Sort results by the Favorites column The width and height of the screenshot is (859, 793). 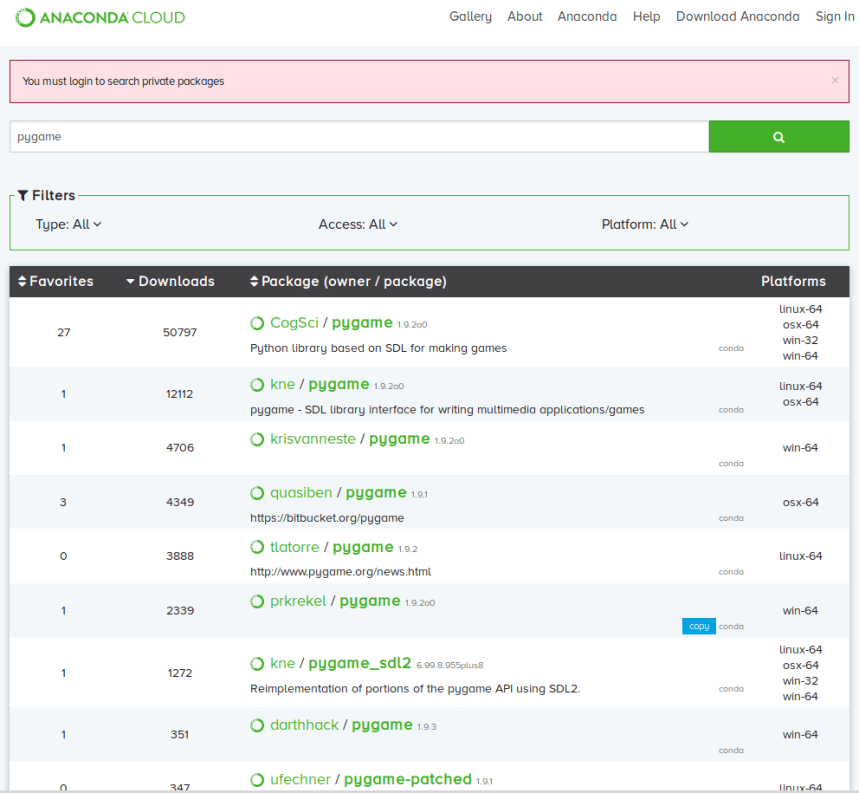[x=56, y=282]
